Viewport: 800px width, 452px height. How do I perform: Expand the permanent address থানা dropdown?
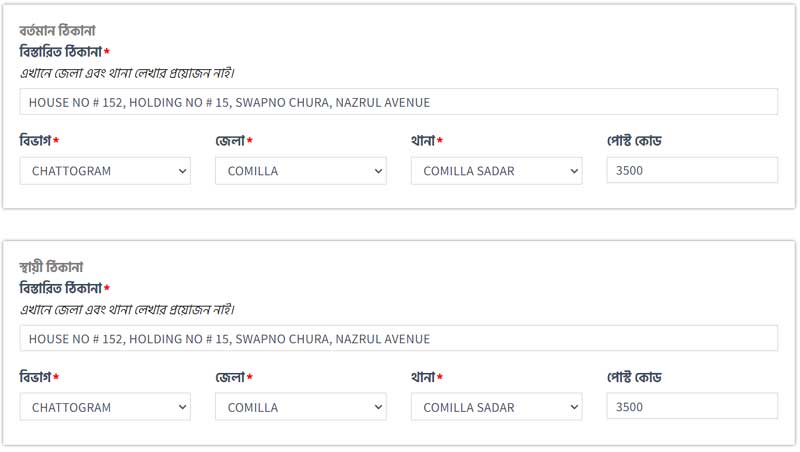(x=496, y=407)
